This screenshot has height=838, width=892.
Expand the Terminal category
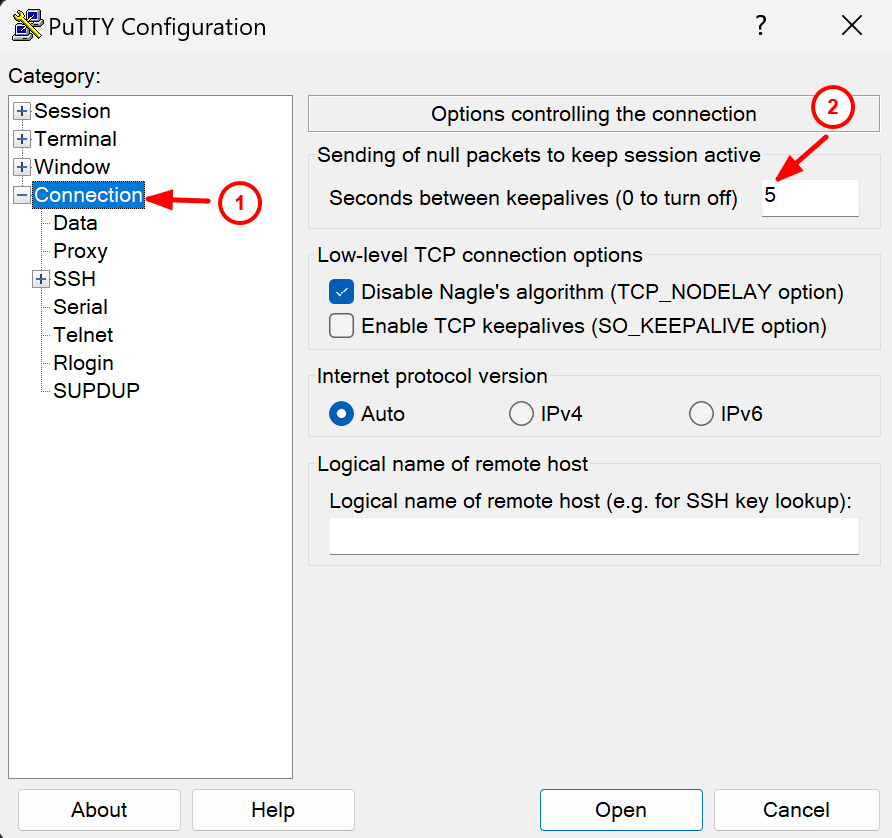pos(20,139)
